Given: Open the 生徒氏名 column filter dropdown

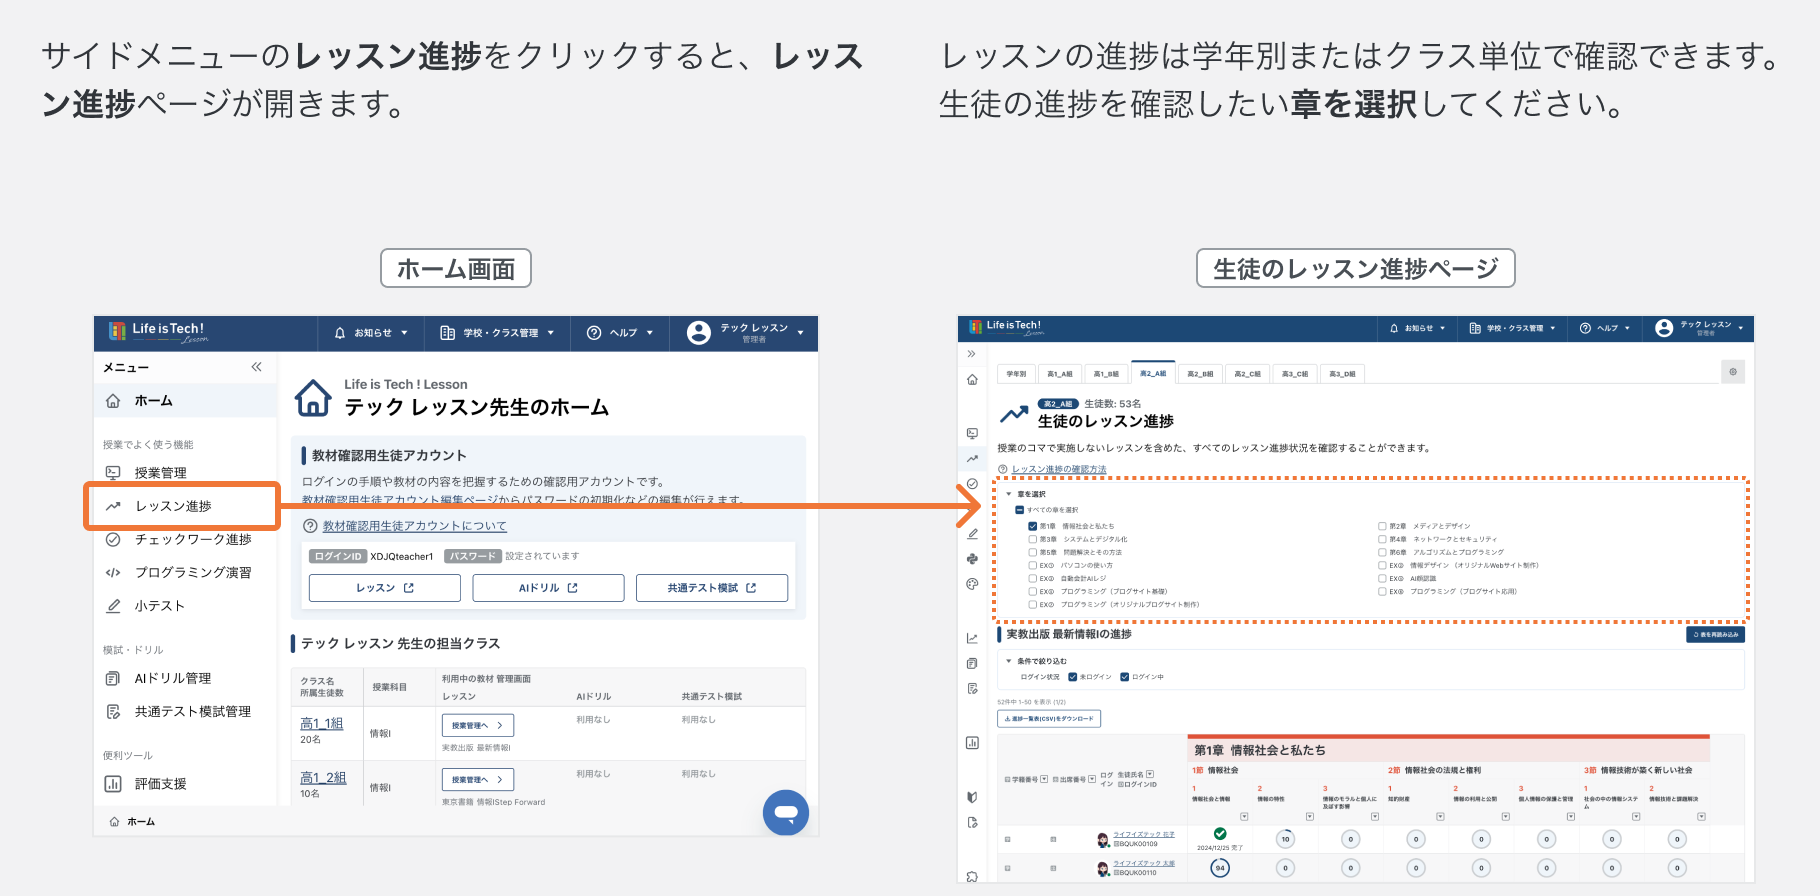Looking at the screenshot, I should pos(1150,774).
